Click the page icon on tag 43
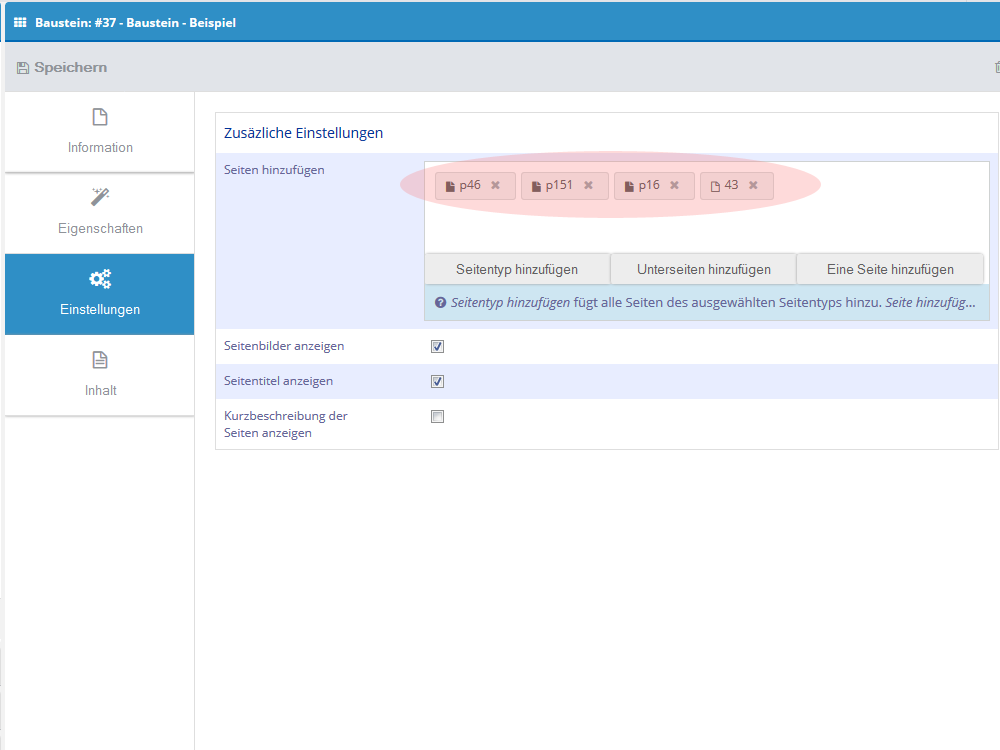1000x750 pixels. [x=715, y=186]
